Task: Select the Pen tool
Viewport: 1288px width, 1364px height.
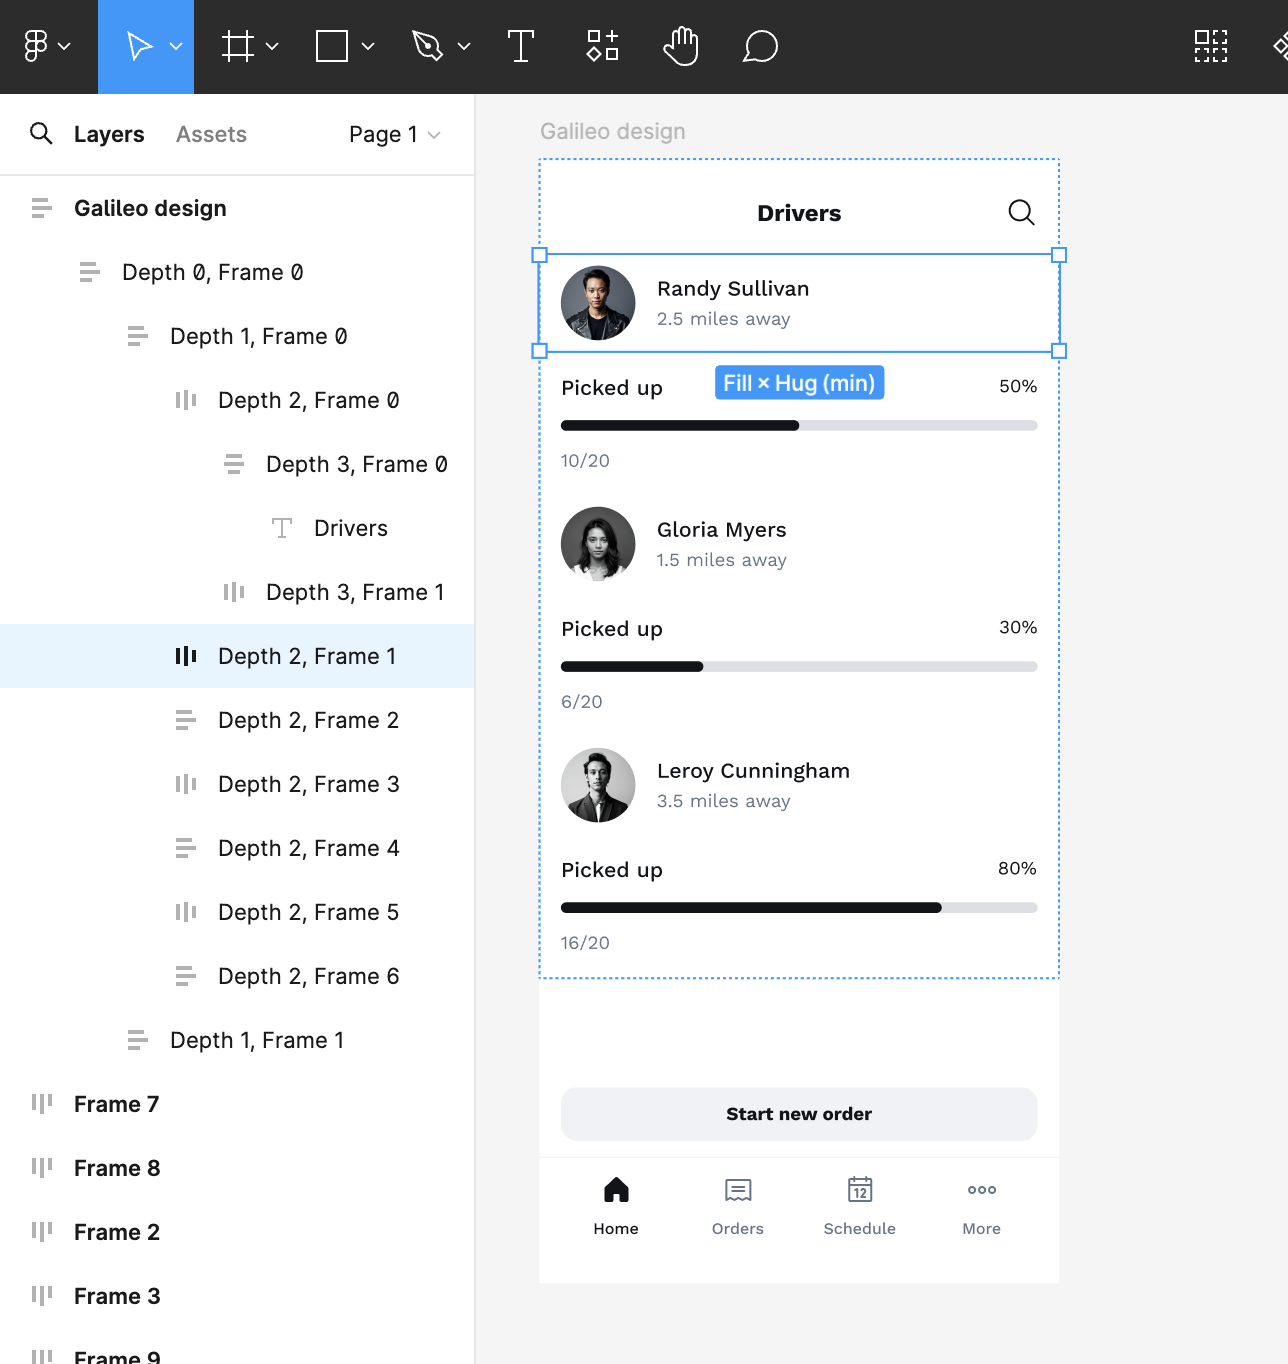Action: pyautogui.click(x=427, y=46)
